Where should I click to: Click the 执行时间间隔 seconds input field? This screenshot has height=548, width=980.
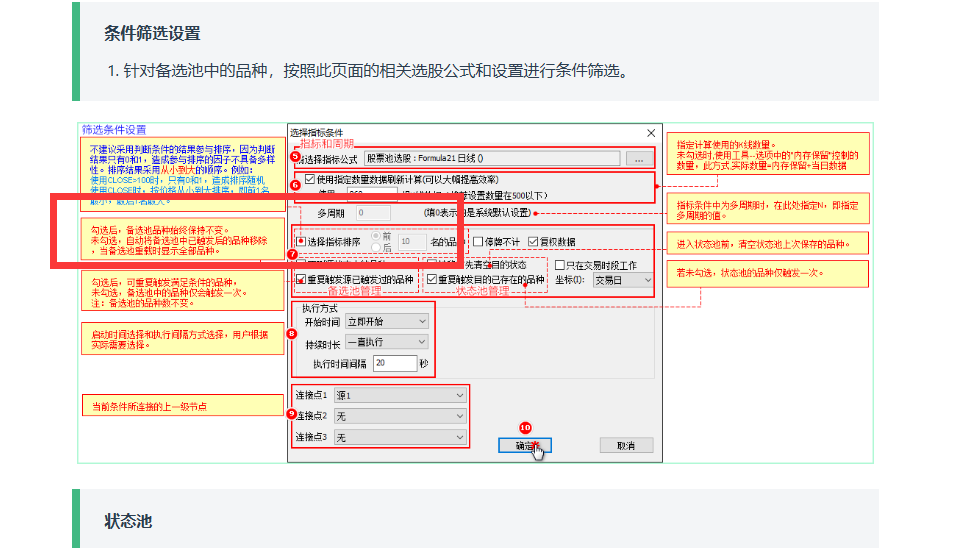[x=393, y=364]
